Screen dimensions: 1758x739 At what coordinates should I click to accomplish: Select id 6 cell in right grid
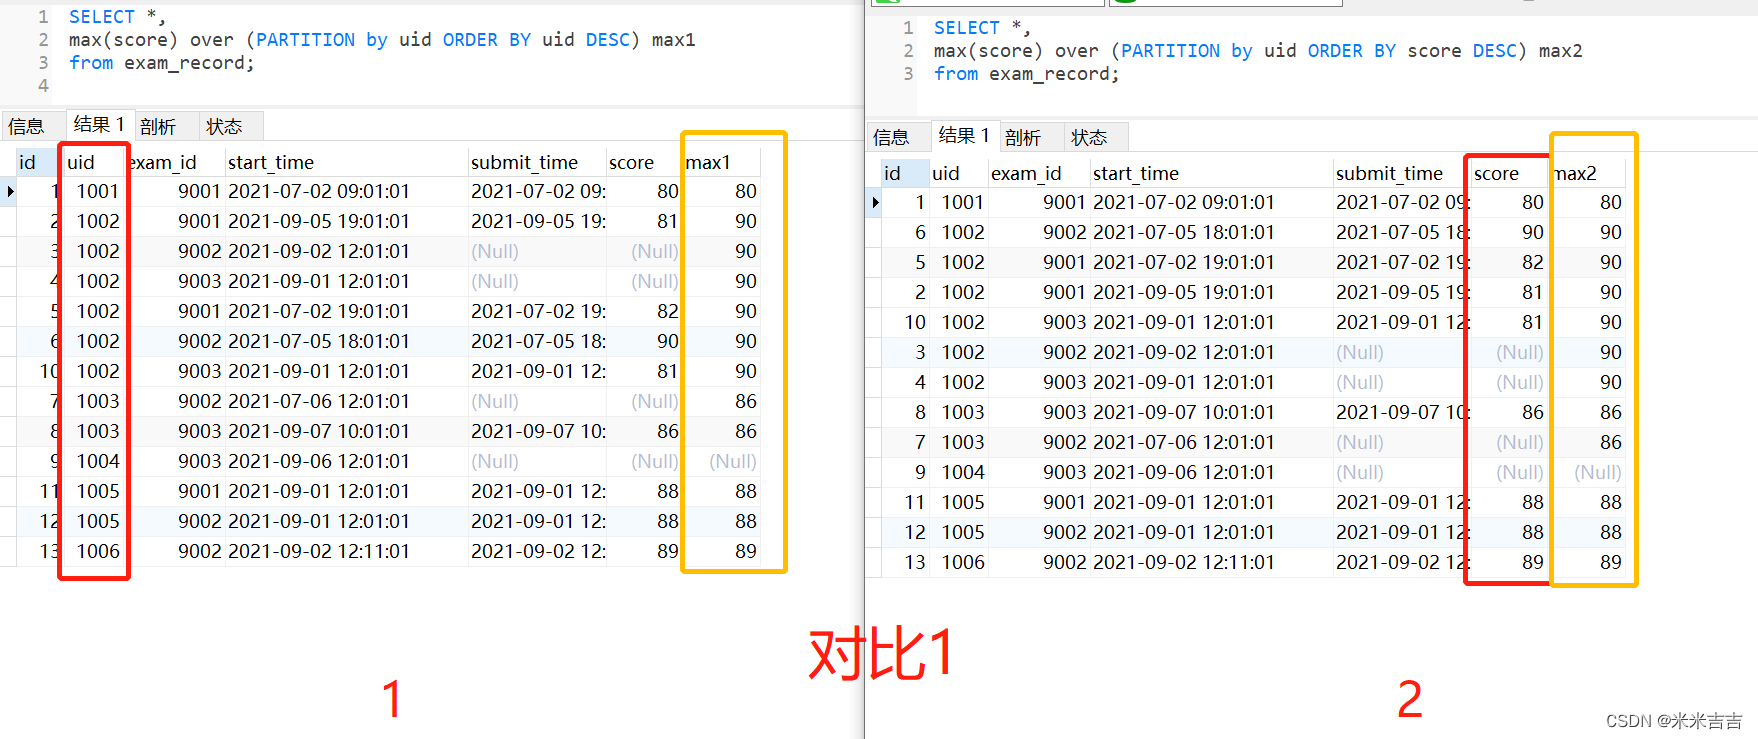(x=904, y=232)
